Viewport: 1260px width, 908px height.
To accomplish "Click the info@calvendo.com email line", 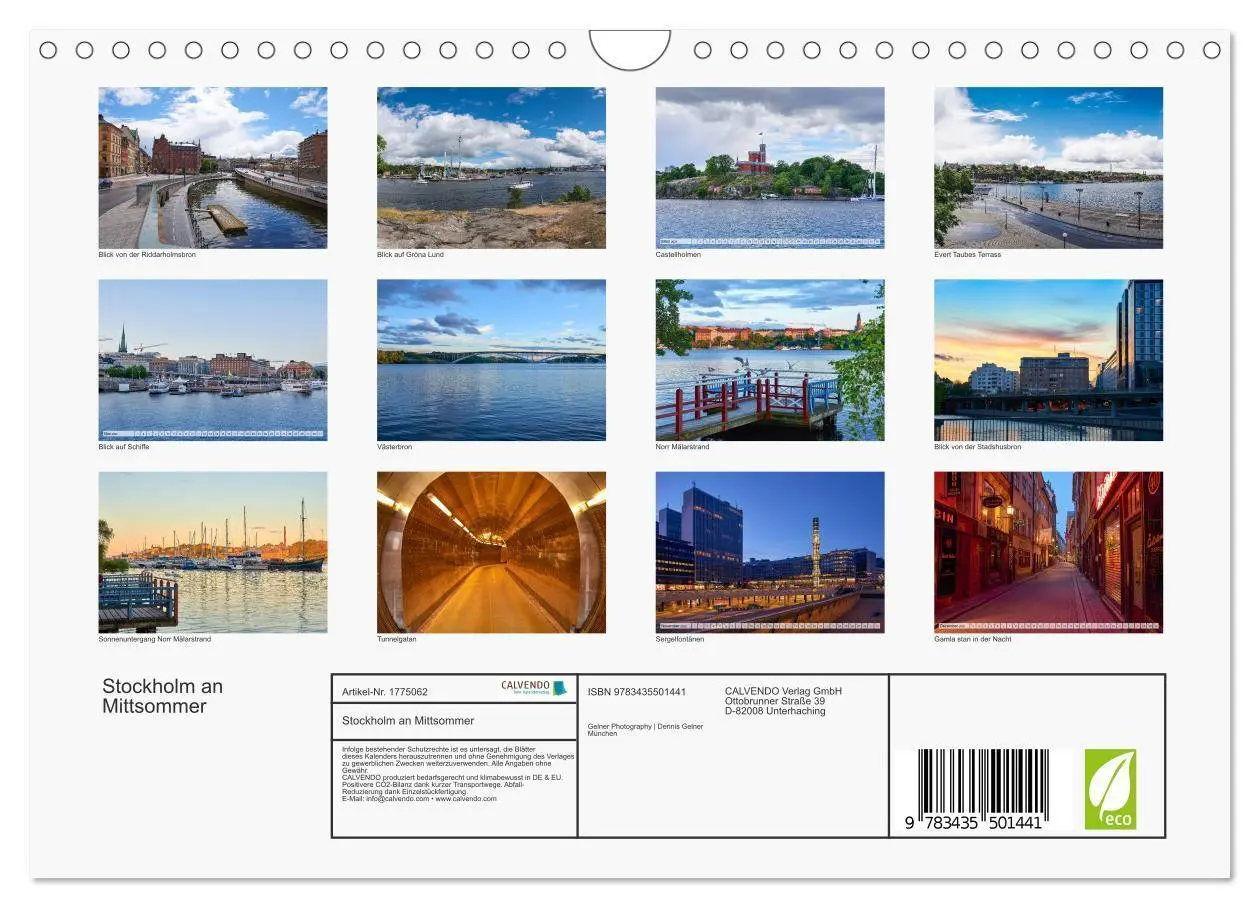I will (419, 799).
